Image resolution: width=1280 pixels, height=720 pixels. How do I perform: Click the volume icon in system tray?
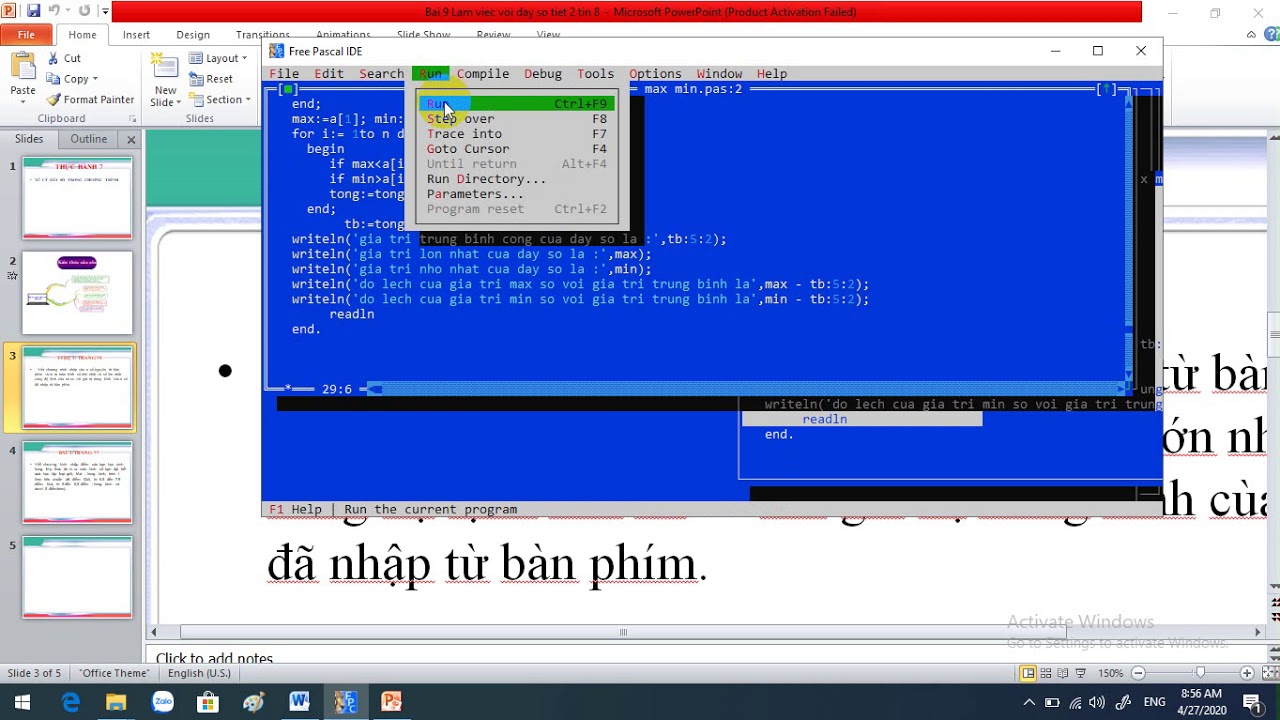1097,702
